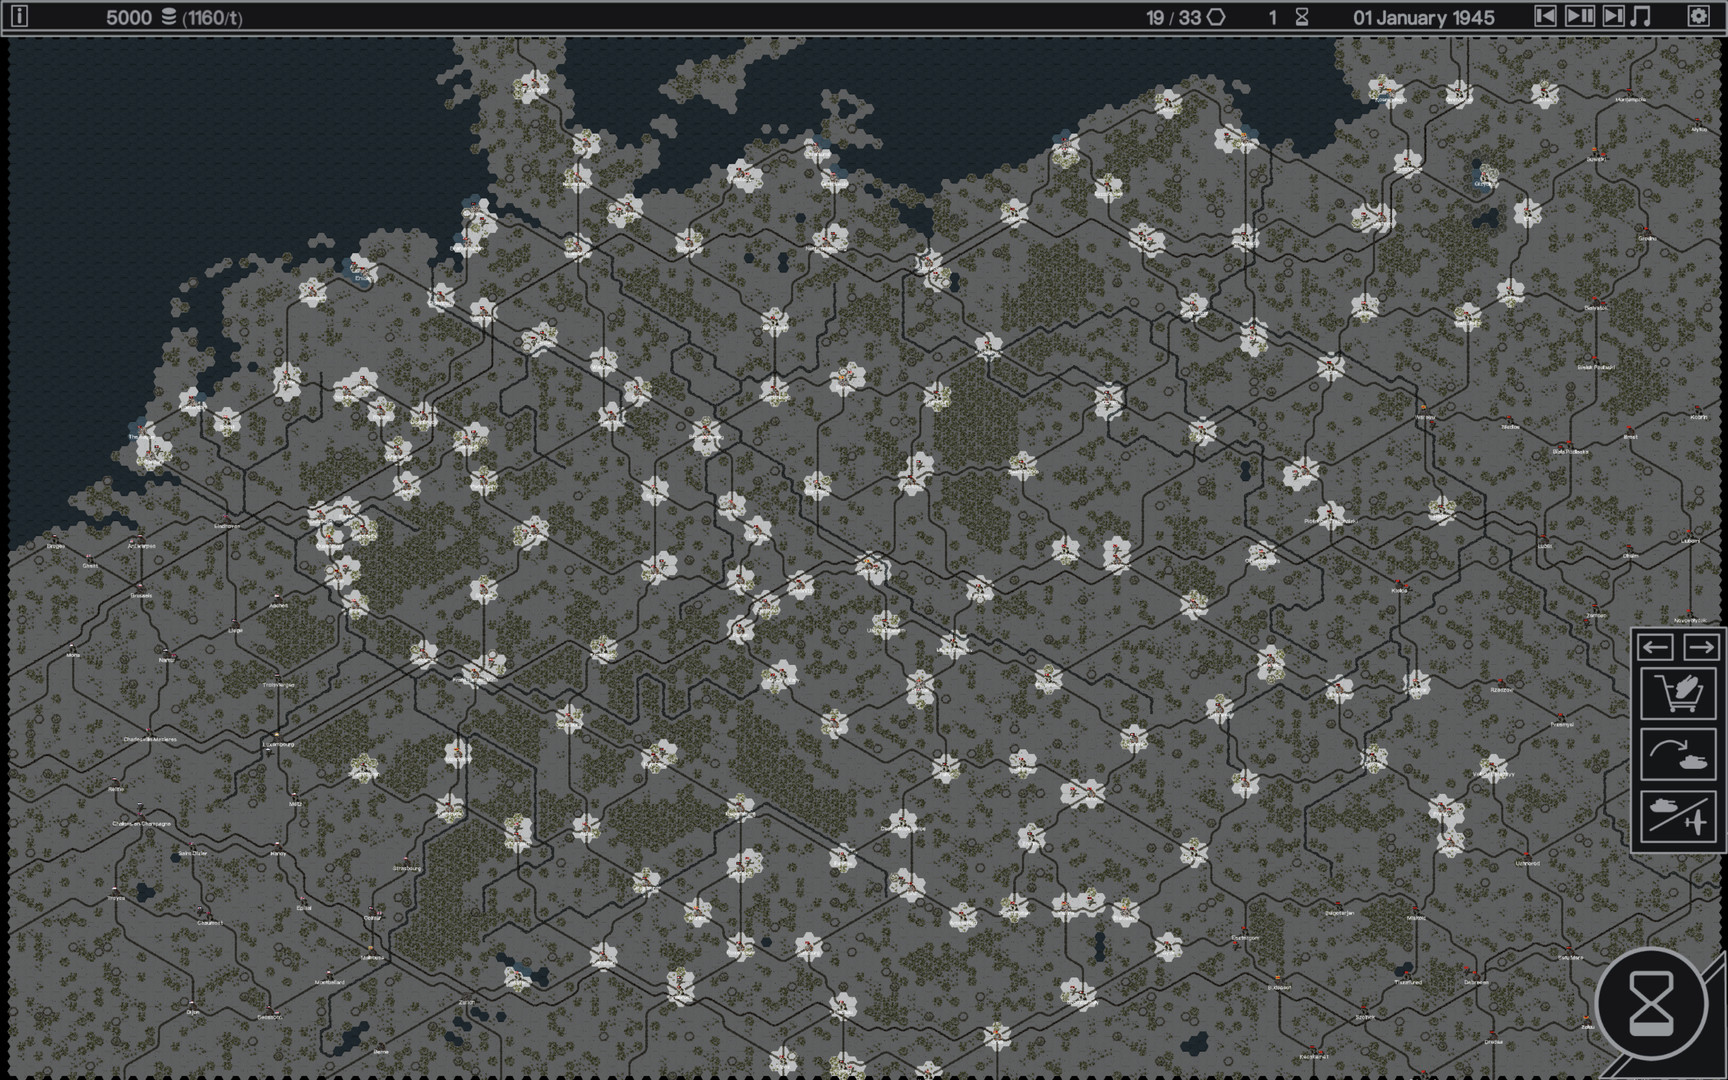Skip to next music track
The height and width of the screenshot is (1080, 1728).
coord(1612,16)
